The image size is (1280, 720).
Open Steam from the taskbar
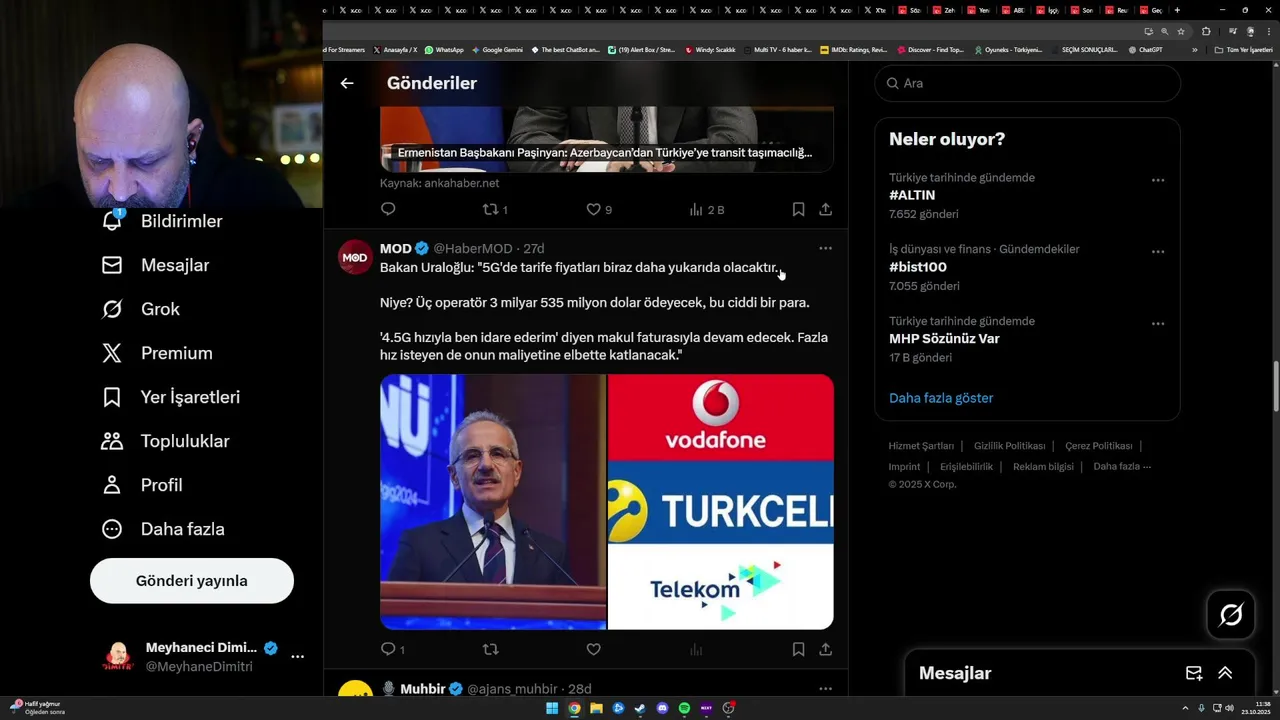pos(640,708)
